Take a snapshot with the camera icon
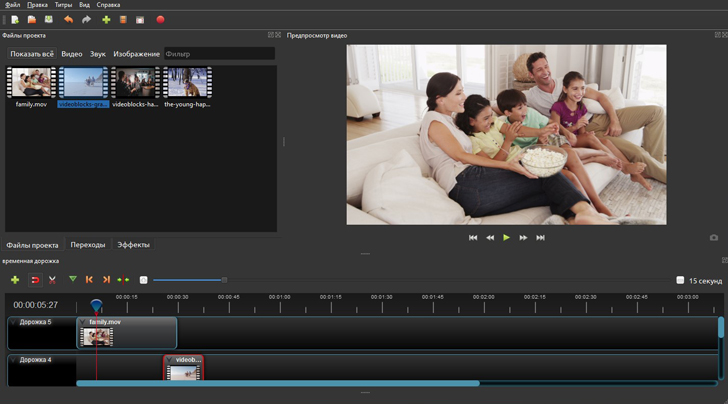Screen dimensions: 728x404 [713, 238]
